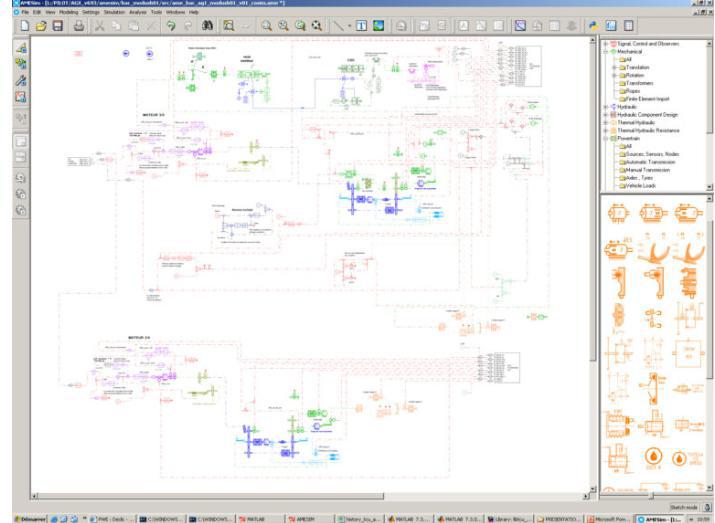Expand the Hydraulic library tree node
The height and width of the screenshot is (523, 715).
pyautogui.click(x=606, y=107)
